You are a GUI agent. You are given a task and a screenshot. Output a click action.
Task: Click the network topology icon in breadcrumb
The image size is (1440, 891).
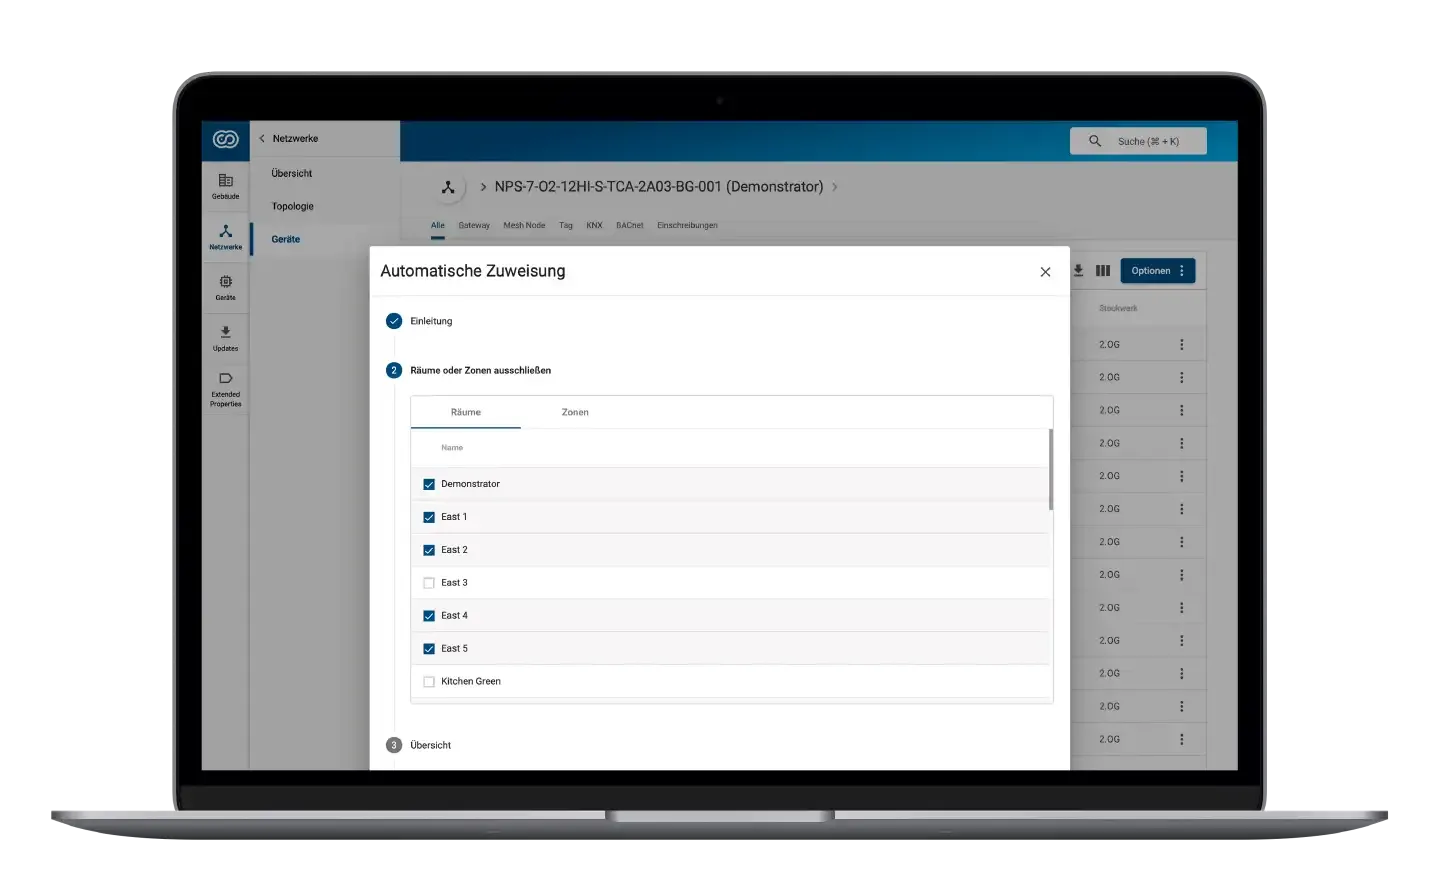point(448,187)
